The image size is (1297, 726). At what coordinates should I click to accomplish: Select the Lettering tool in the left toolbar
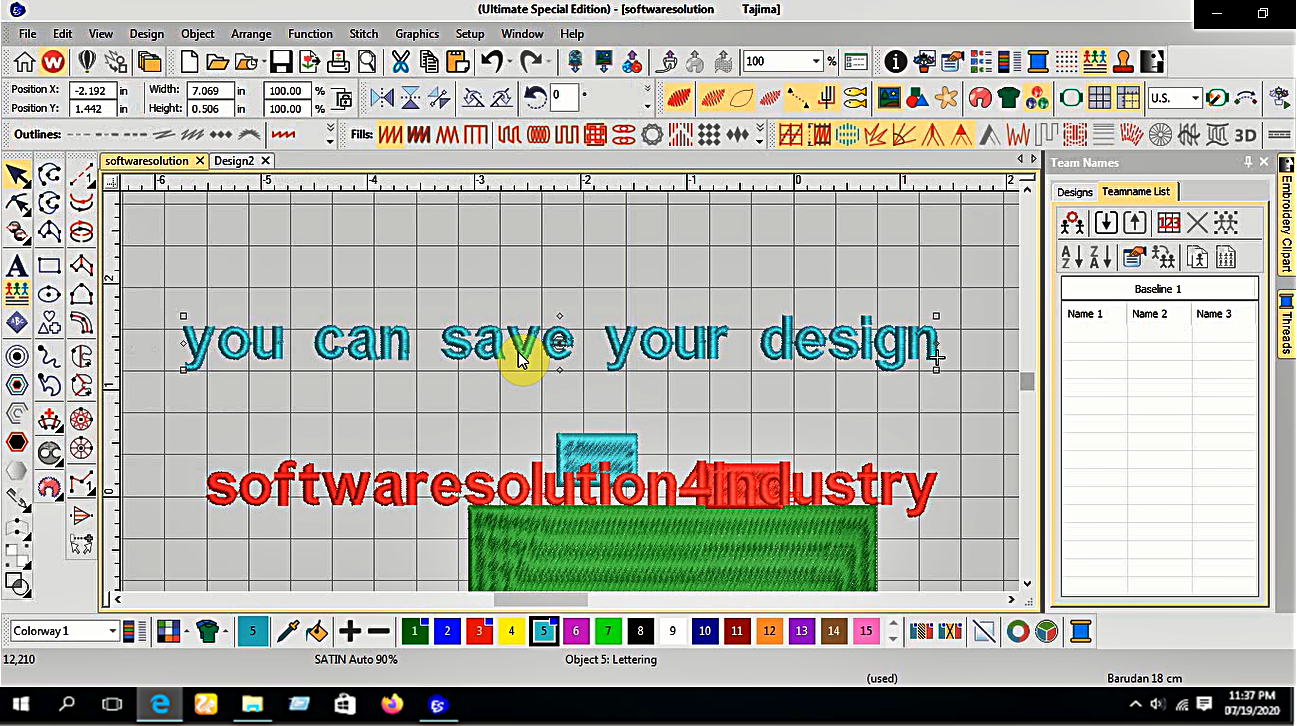pos(19,266)
